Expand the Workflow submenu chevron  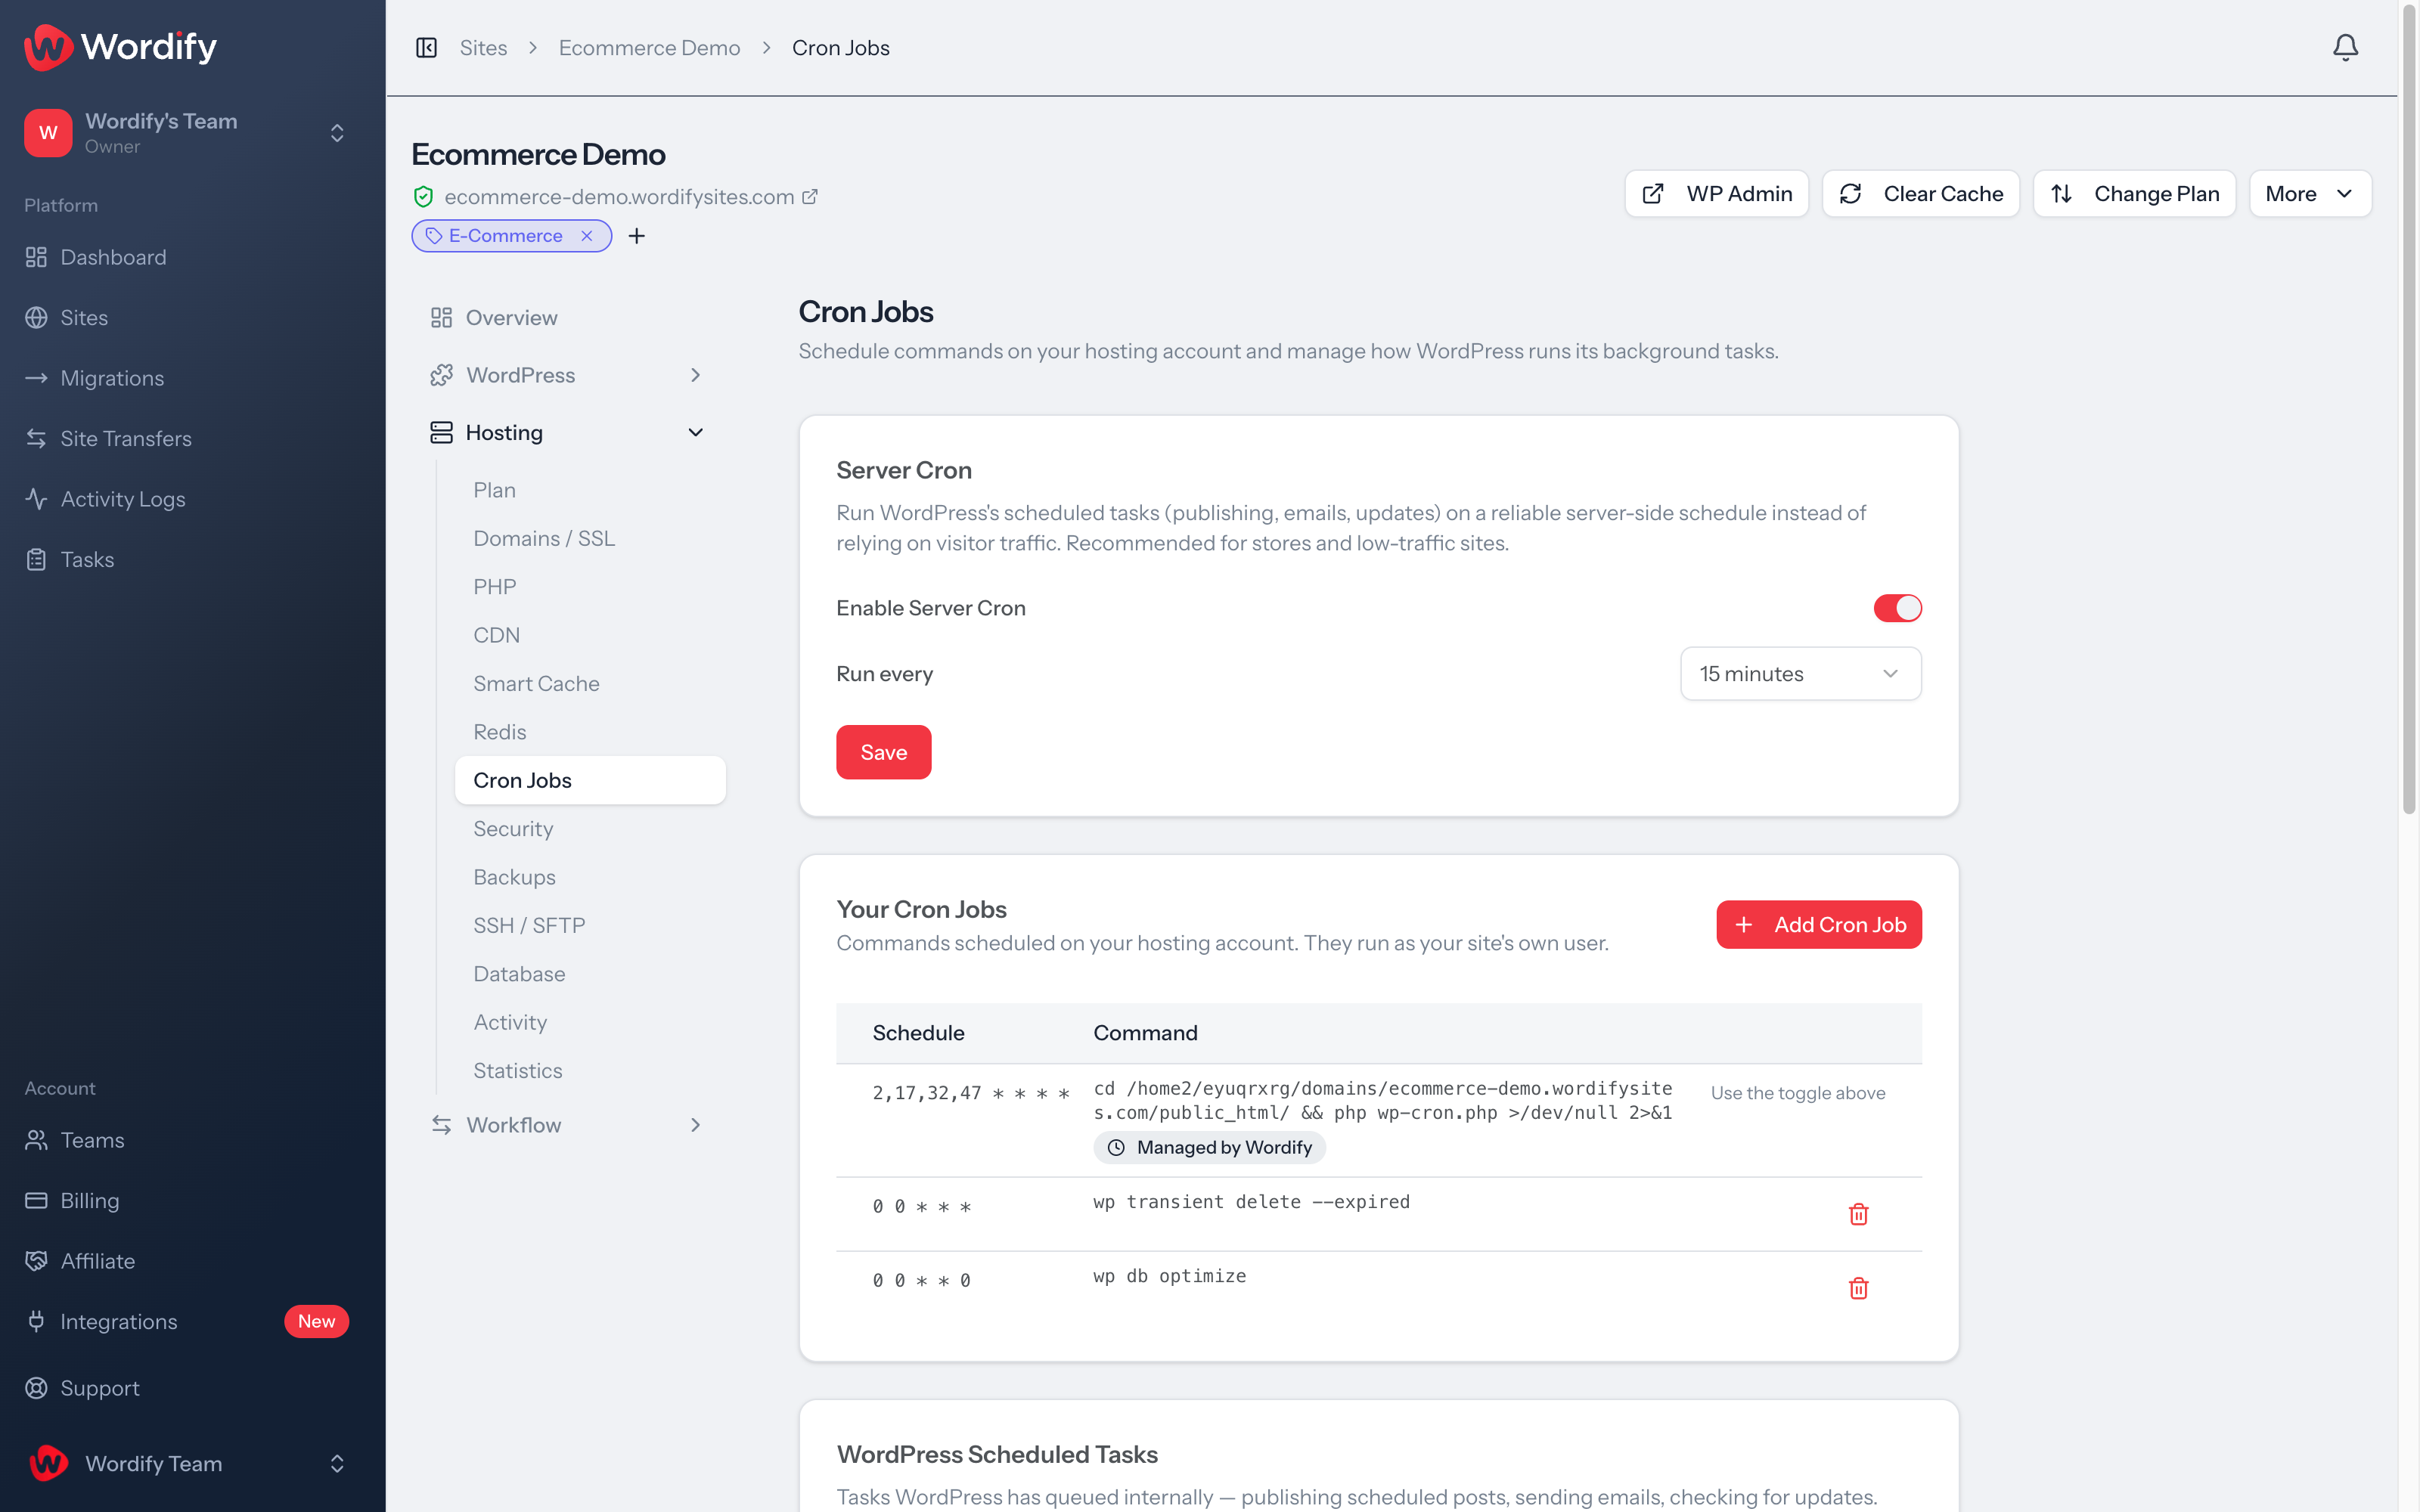pos(696,1125)
